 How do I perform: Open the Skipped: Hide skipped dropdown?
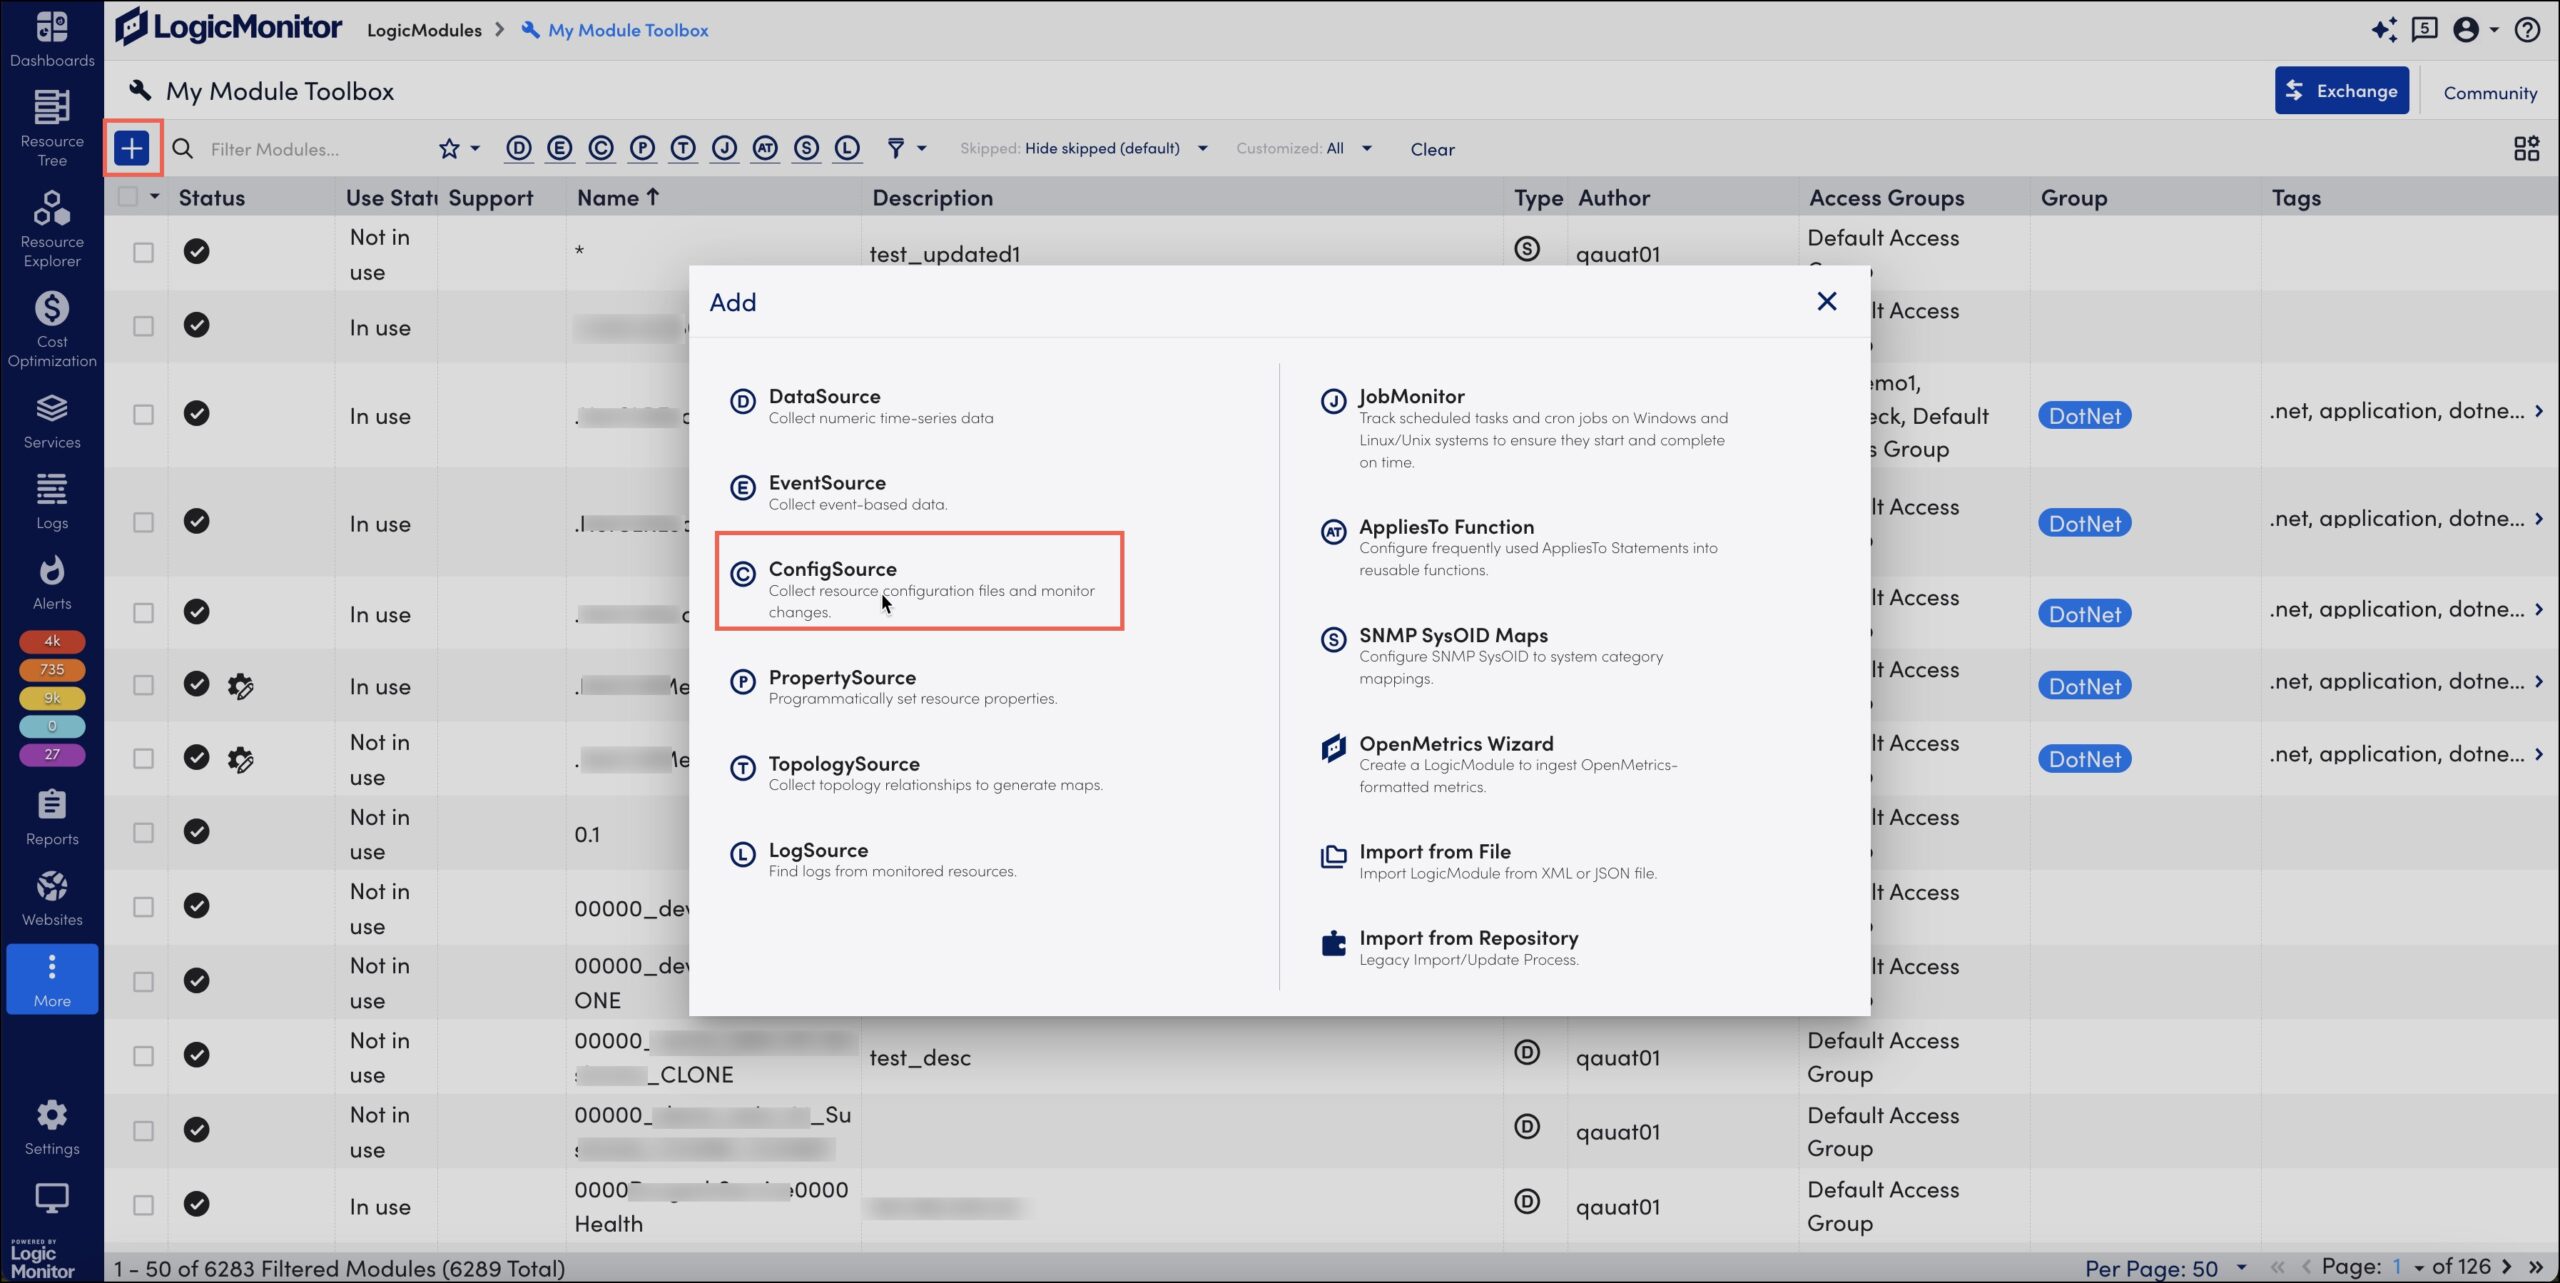[1084, 148]
